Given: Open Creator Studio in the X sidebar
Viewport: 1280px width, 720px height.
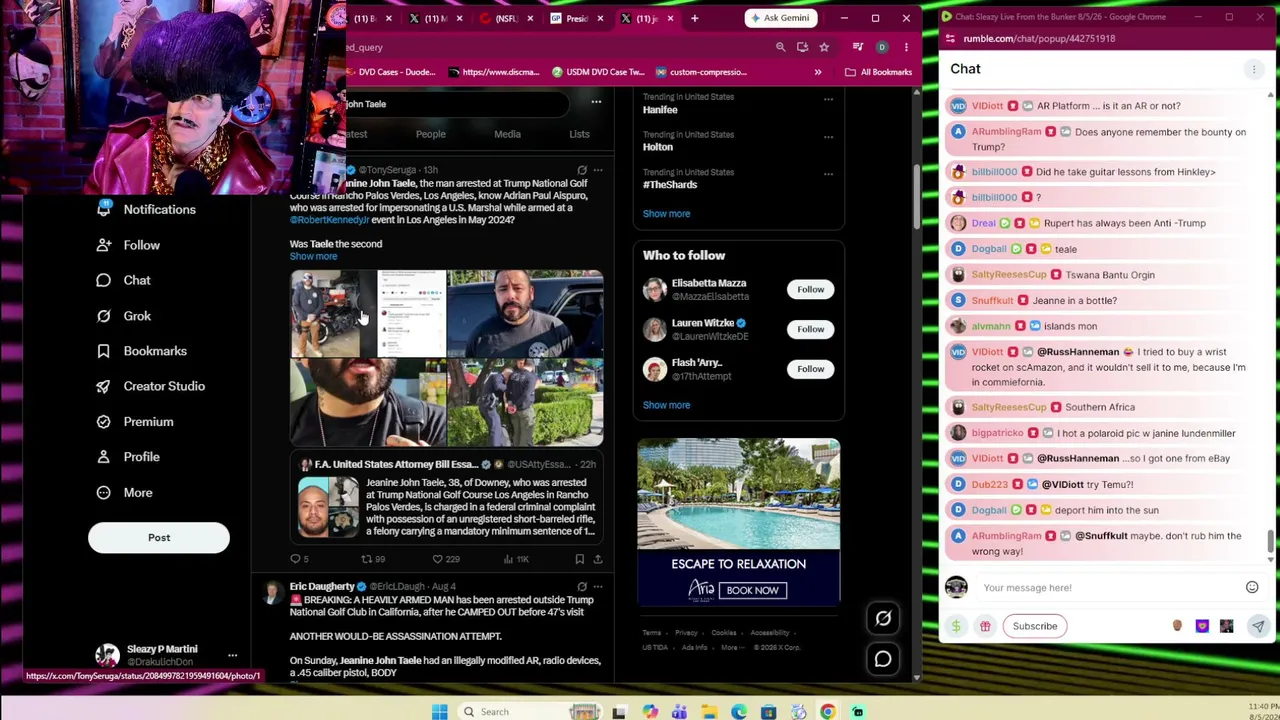Looking at the screenshot, I should click(x=150, y=386).
